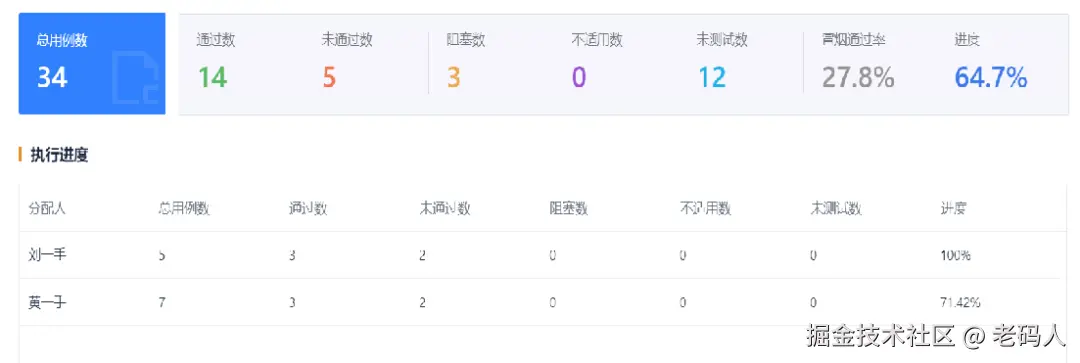Click total cases 5 in 刘一手 row
This screenshot has height=363, width=1080.
point(162,256)
